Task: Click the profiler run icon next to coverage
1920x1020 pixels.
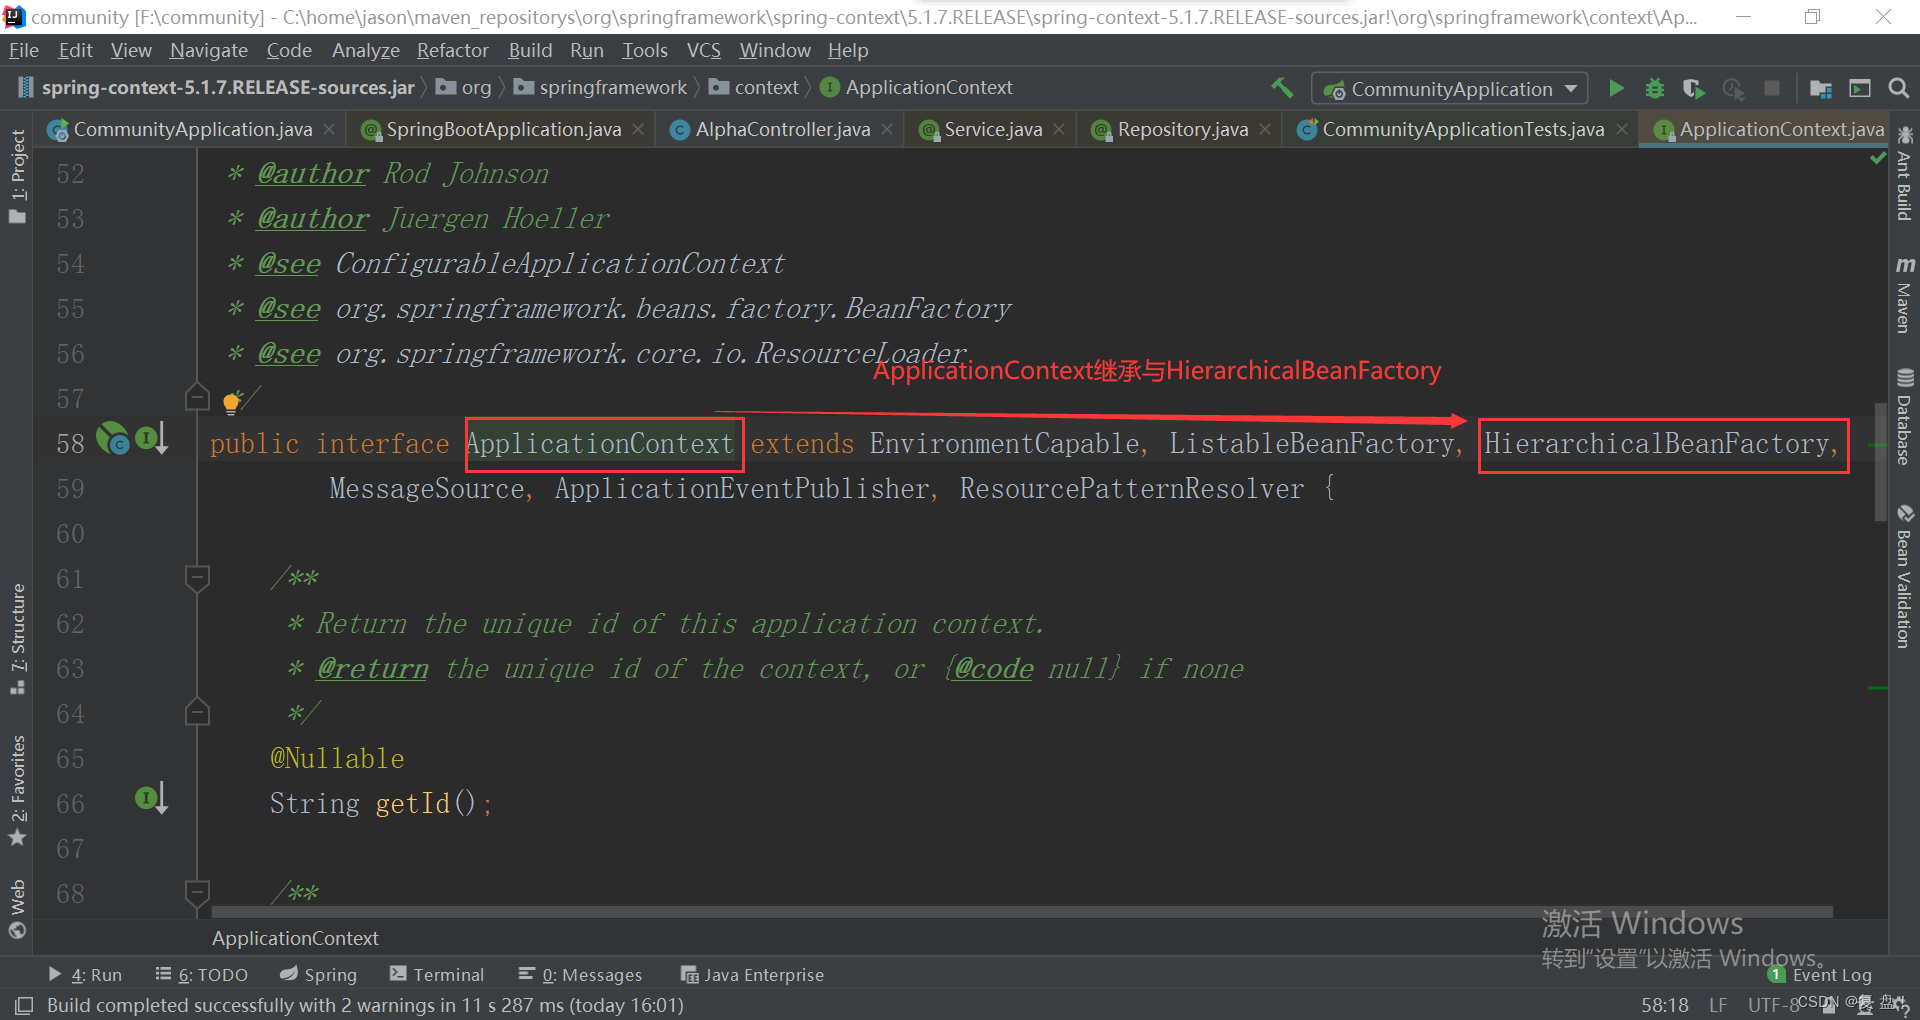Action: (1733, 88)
